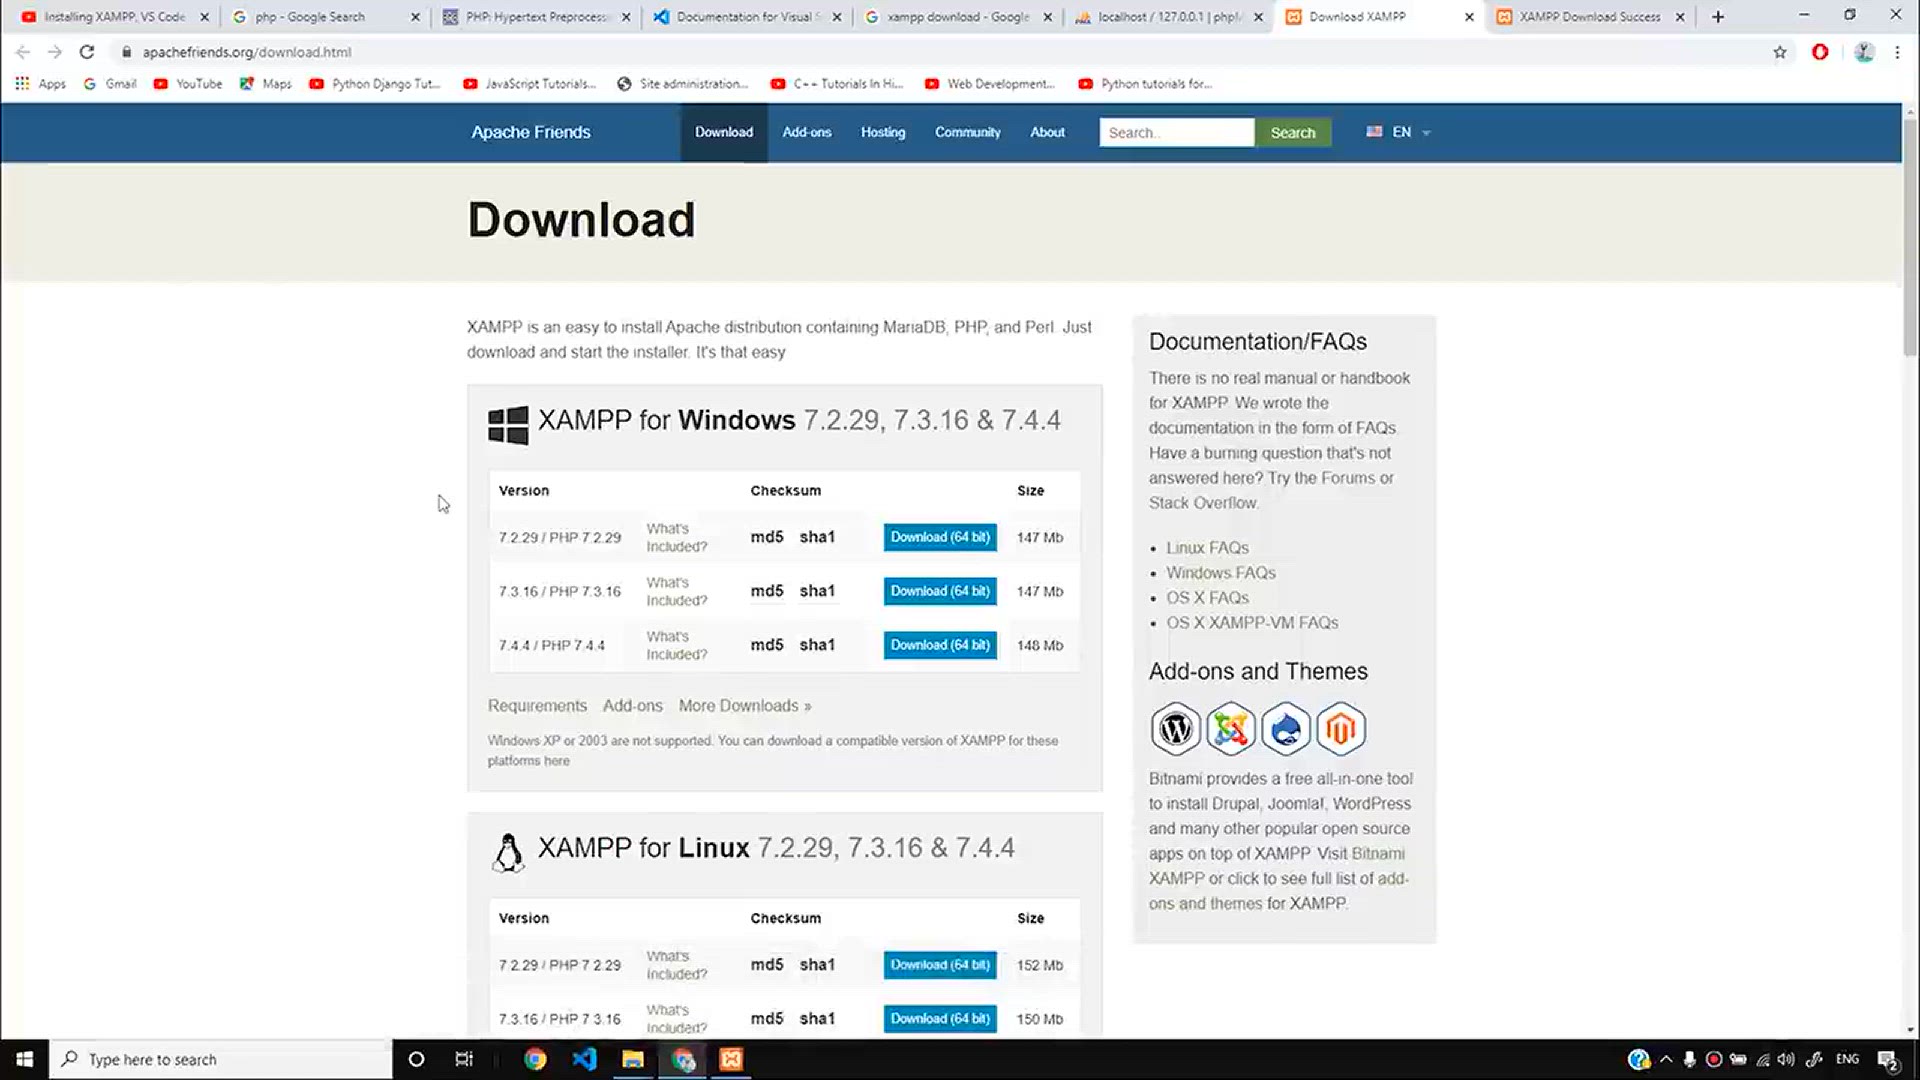Image resolution: width=1920 pixels, height=1080 pixels.
Task: Click the site Search input field
Action: tap(1176, 132)
